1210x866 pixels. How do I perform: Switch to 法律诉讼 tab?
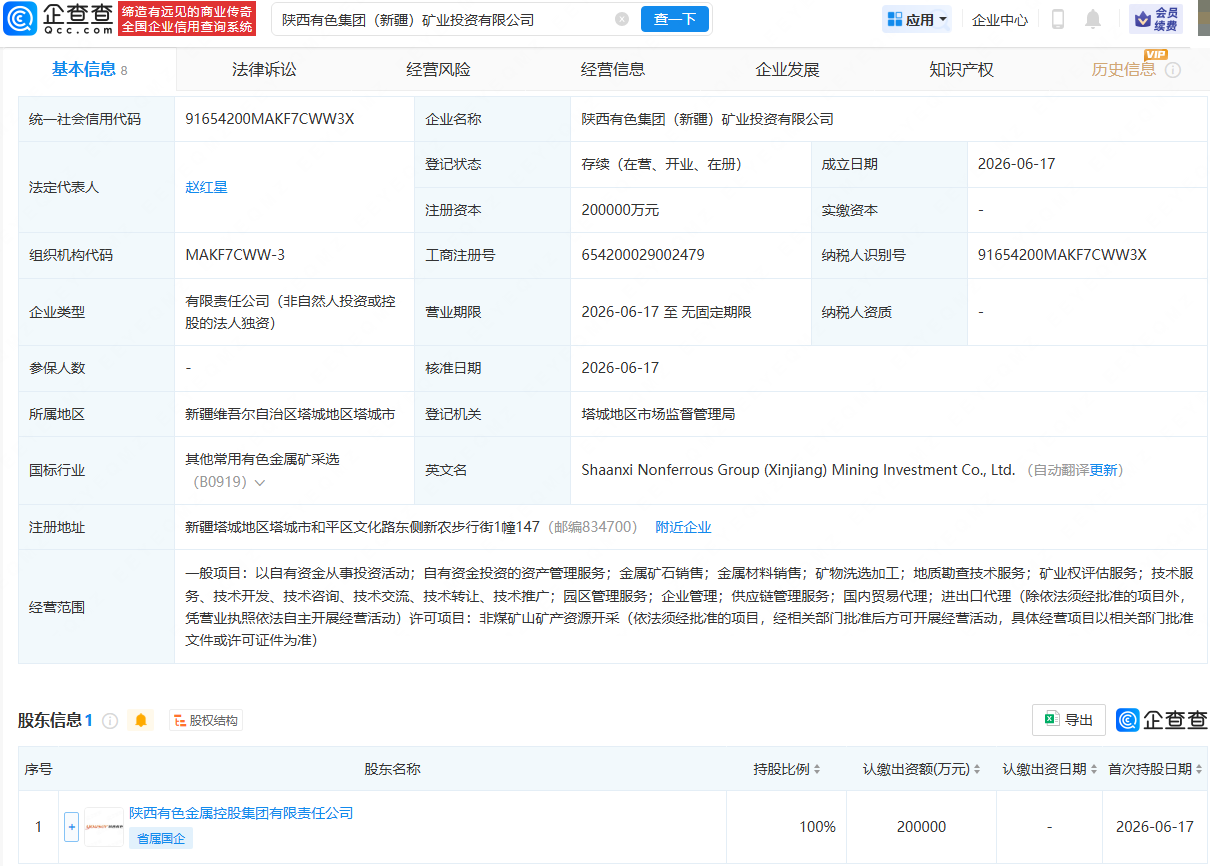pyautogui.click(x=264, y=69)
